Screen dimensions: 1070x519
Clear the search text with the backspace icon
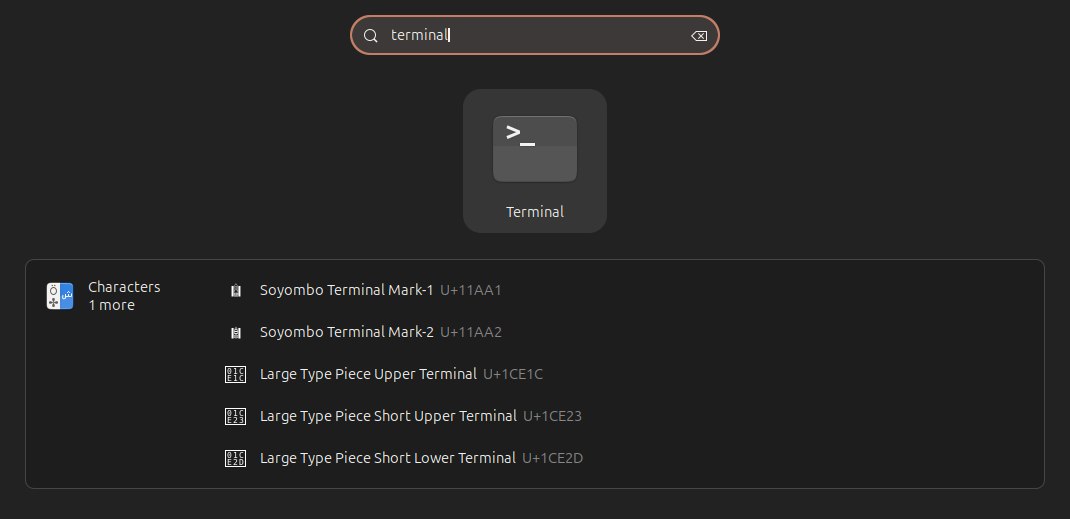click(699, 36)
